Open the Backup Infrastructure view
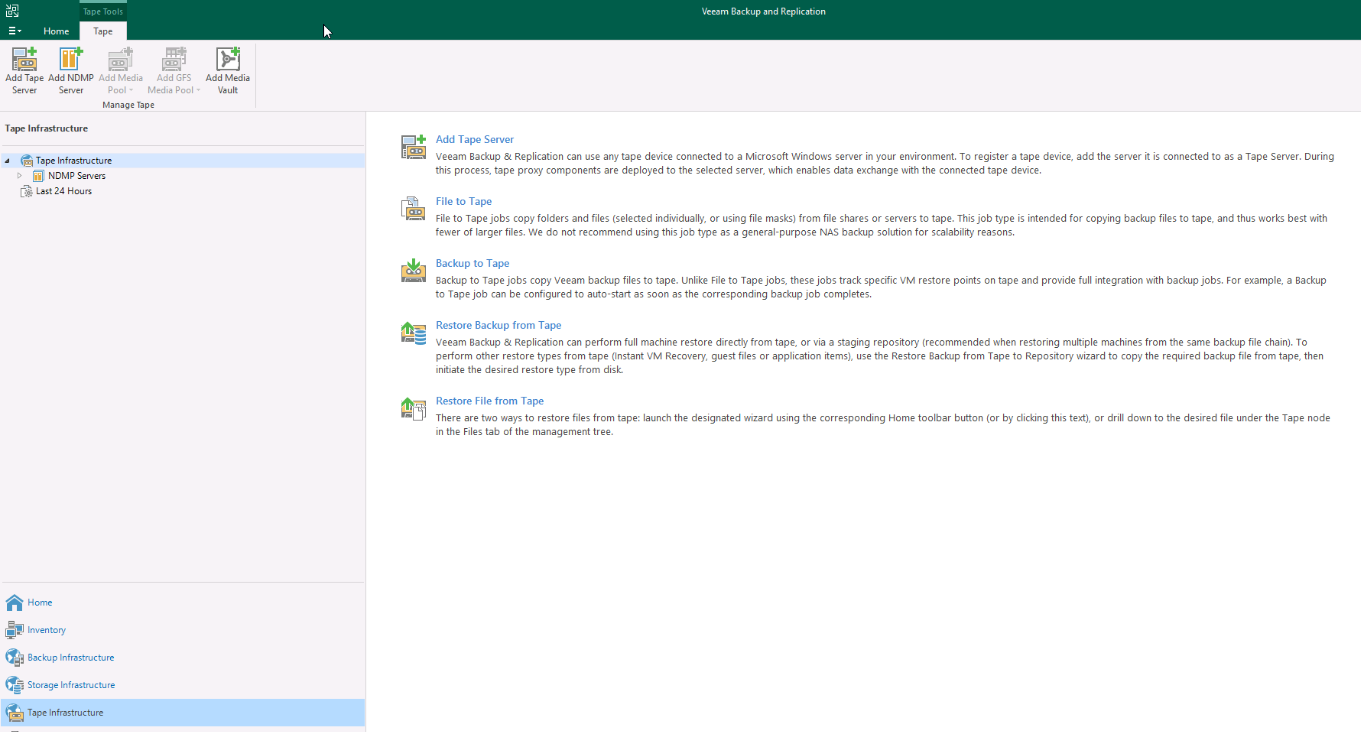This screenshot has height=732, width=1361. [70, 658]
